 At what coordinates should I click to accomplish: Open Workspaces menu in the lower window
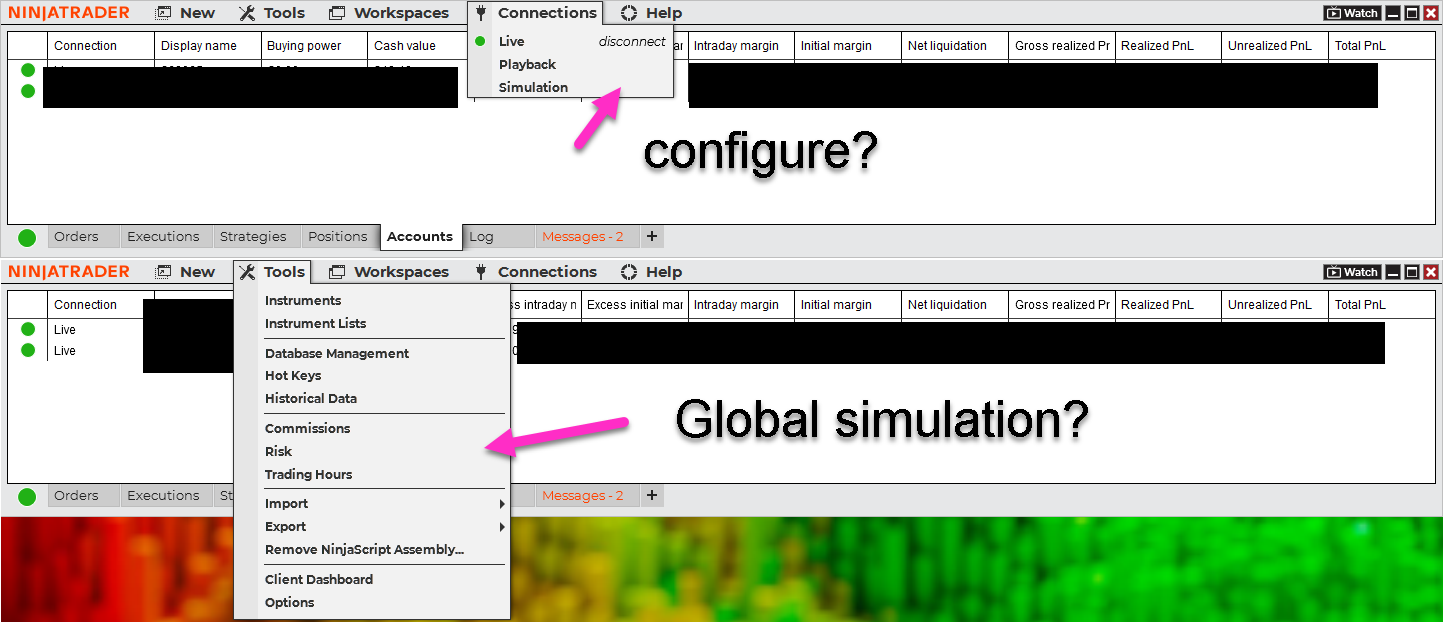point(389,272)
